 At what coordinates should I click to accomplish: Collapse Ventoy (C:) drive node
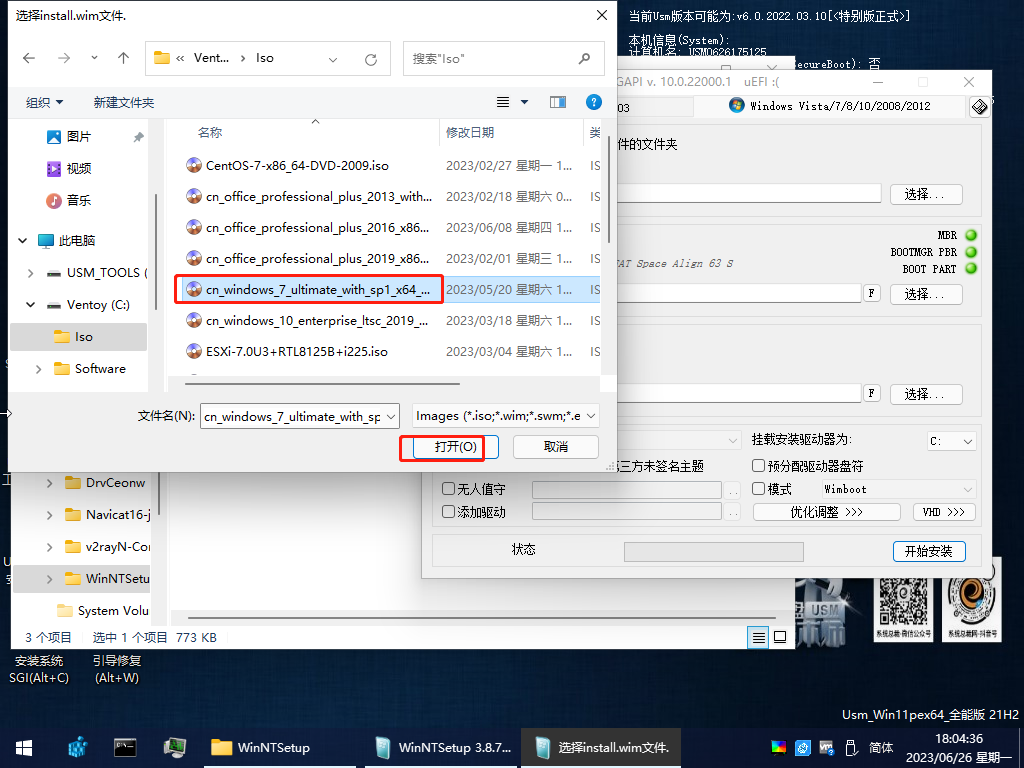[31, 305]
